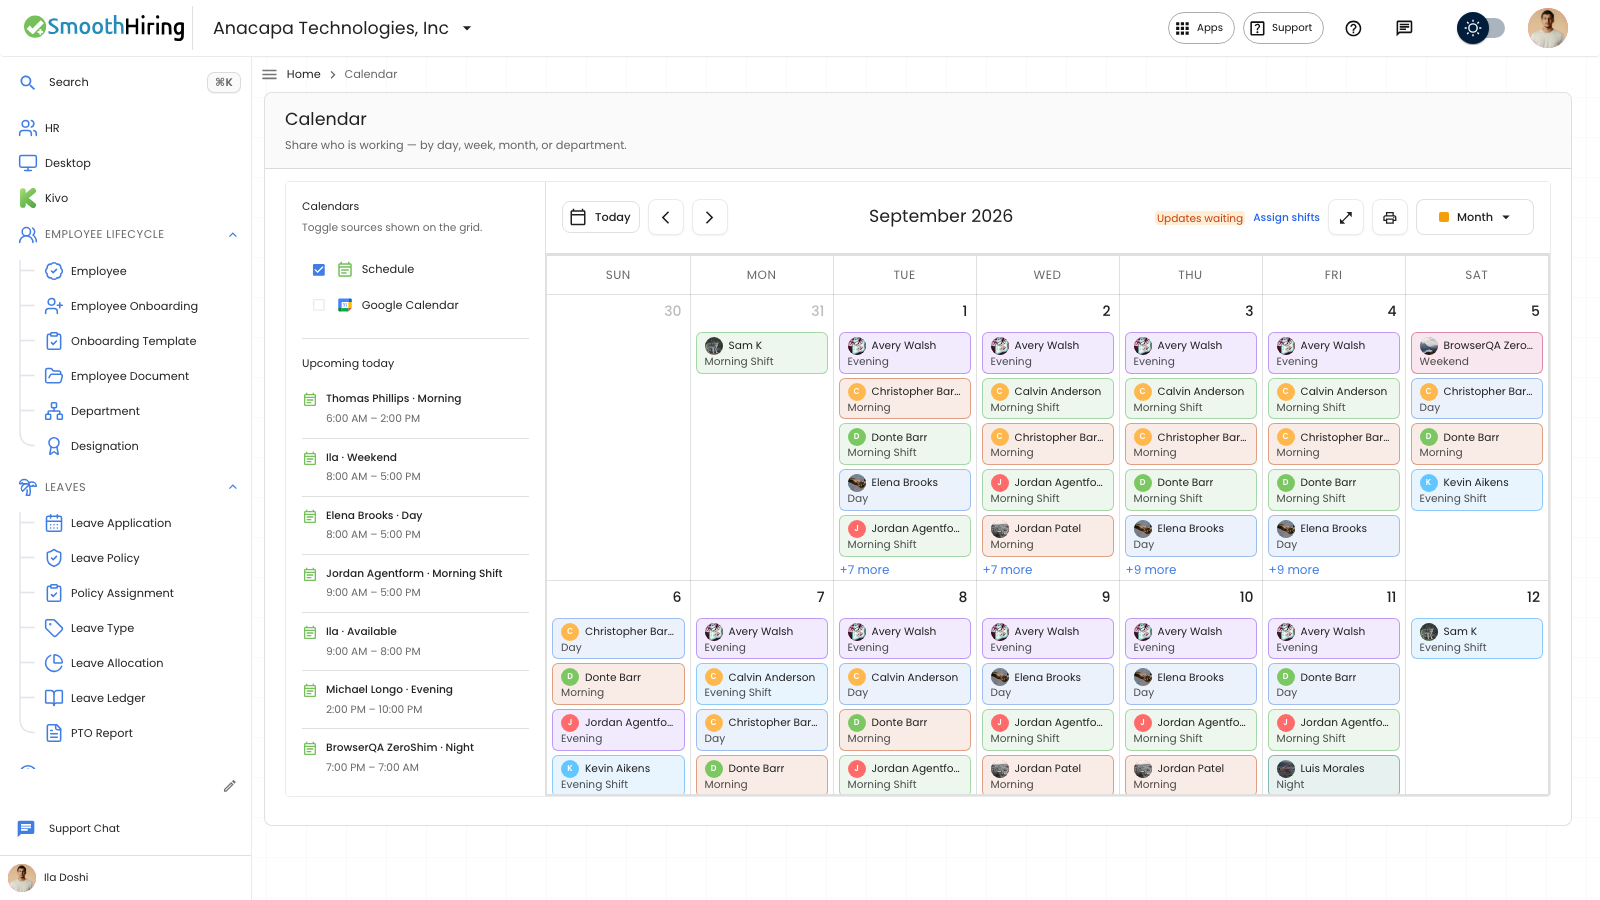Viewport: 1600px width, 900px height.
Task: Click the Today button
Action: click(601, 217)
